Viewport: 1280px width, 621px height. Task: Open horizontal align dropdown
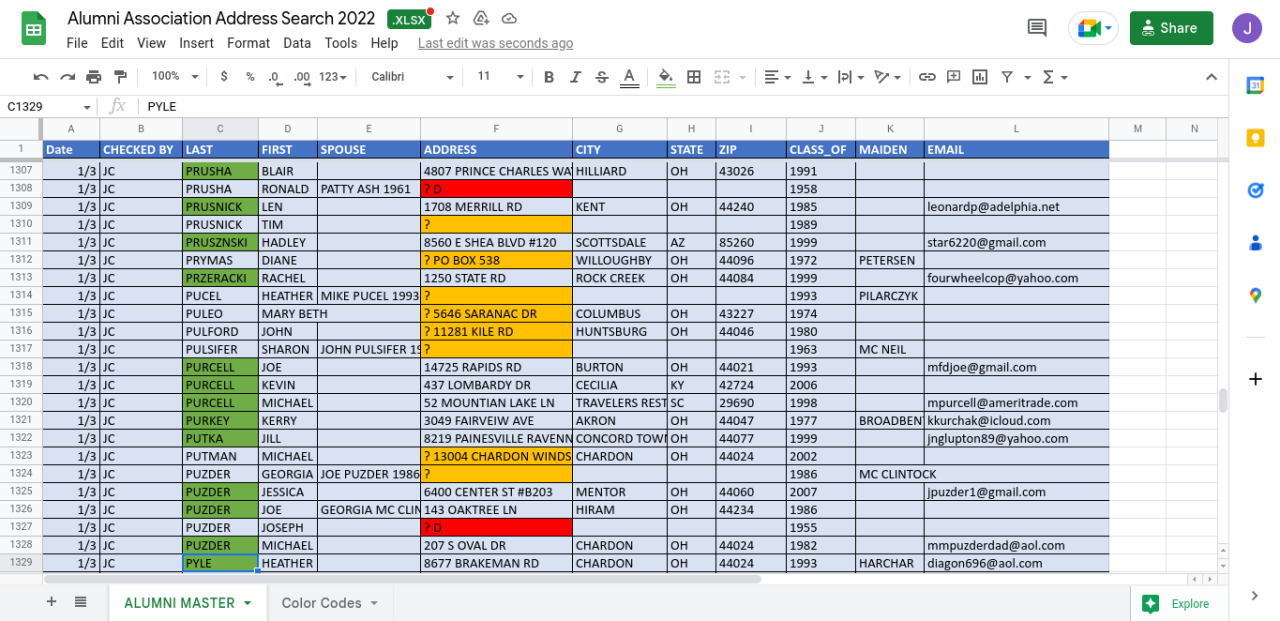click(776, 77)
